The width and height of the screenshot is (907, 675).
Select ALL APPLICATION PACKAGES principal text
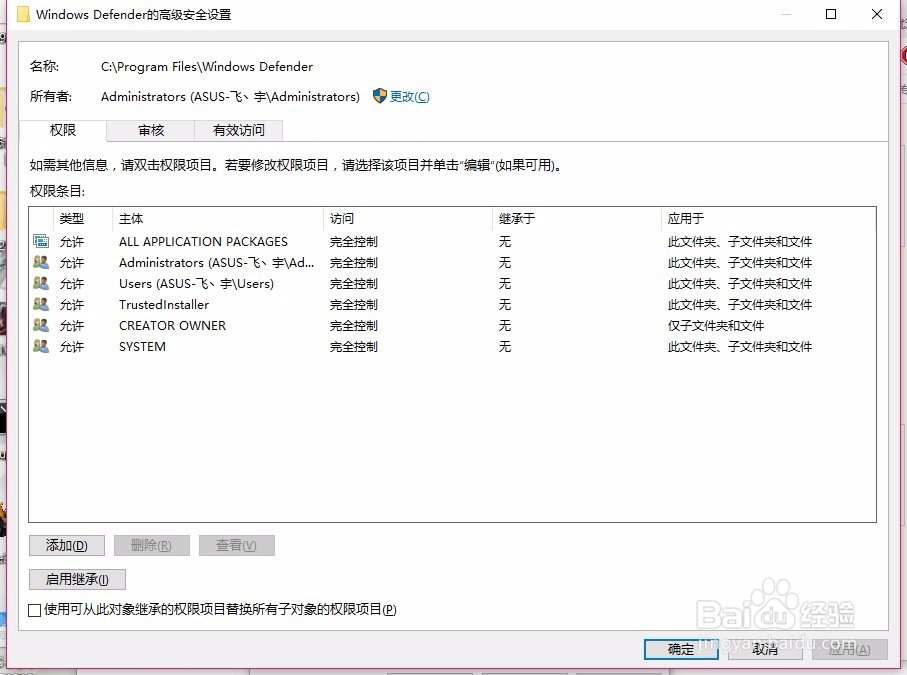click(203, 242)
